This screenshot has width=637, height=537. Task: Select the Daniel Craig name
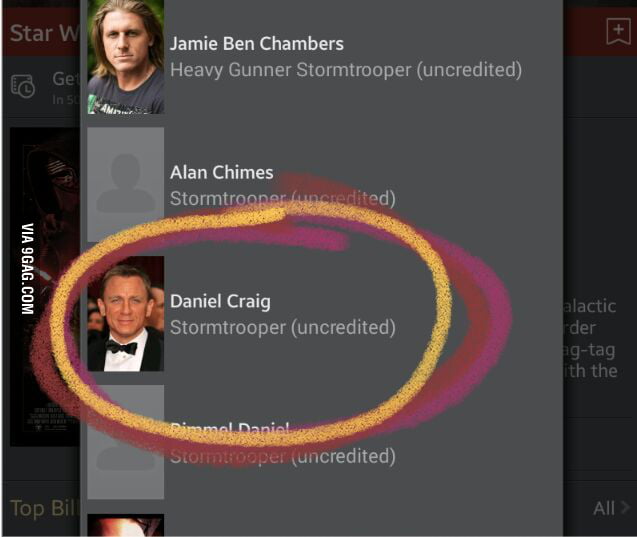point(220,301)
